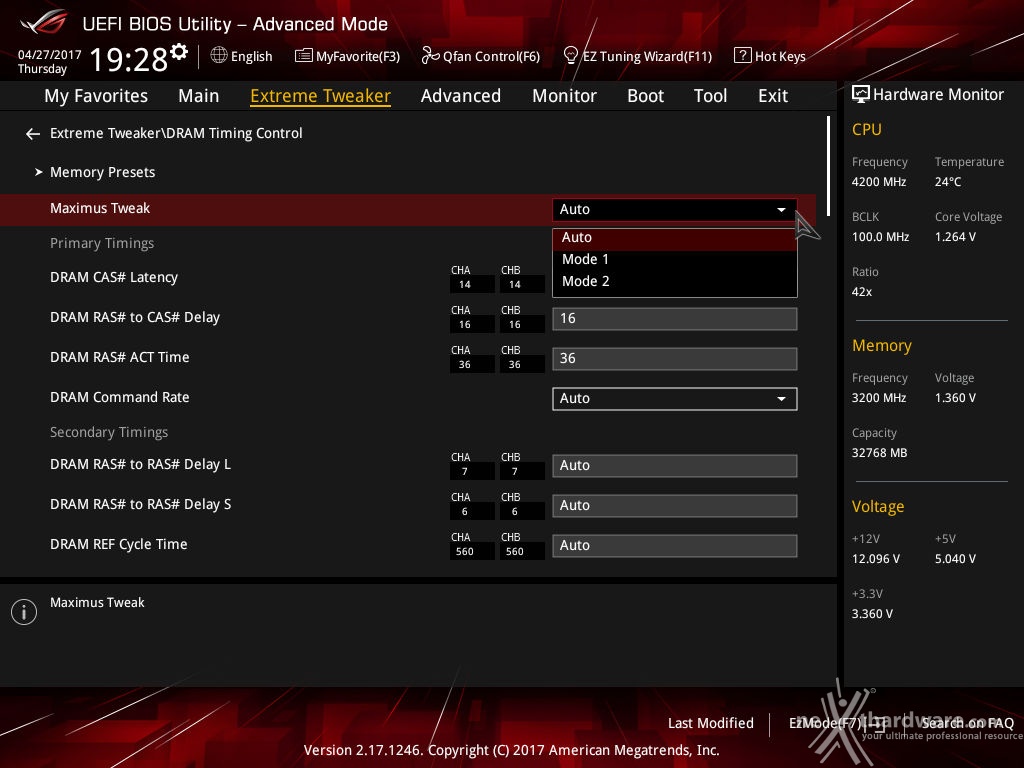Click the 19:28 clock display
Image resolution: width=1024 pixels, height=768 pixels.
(129, 59)
